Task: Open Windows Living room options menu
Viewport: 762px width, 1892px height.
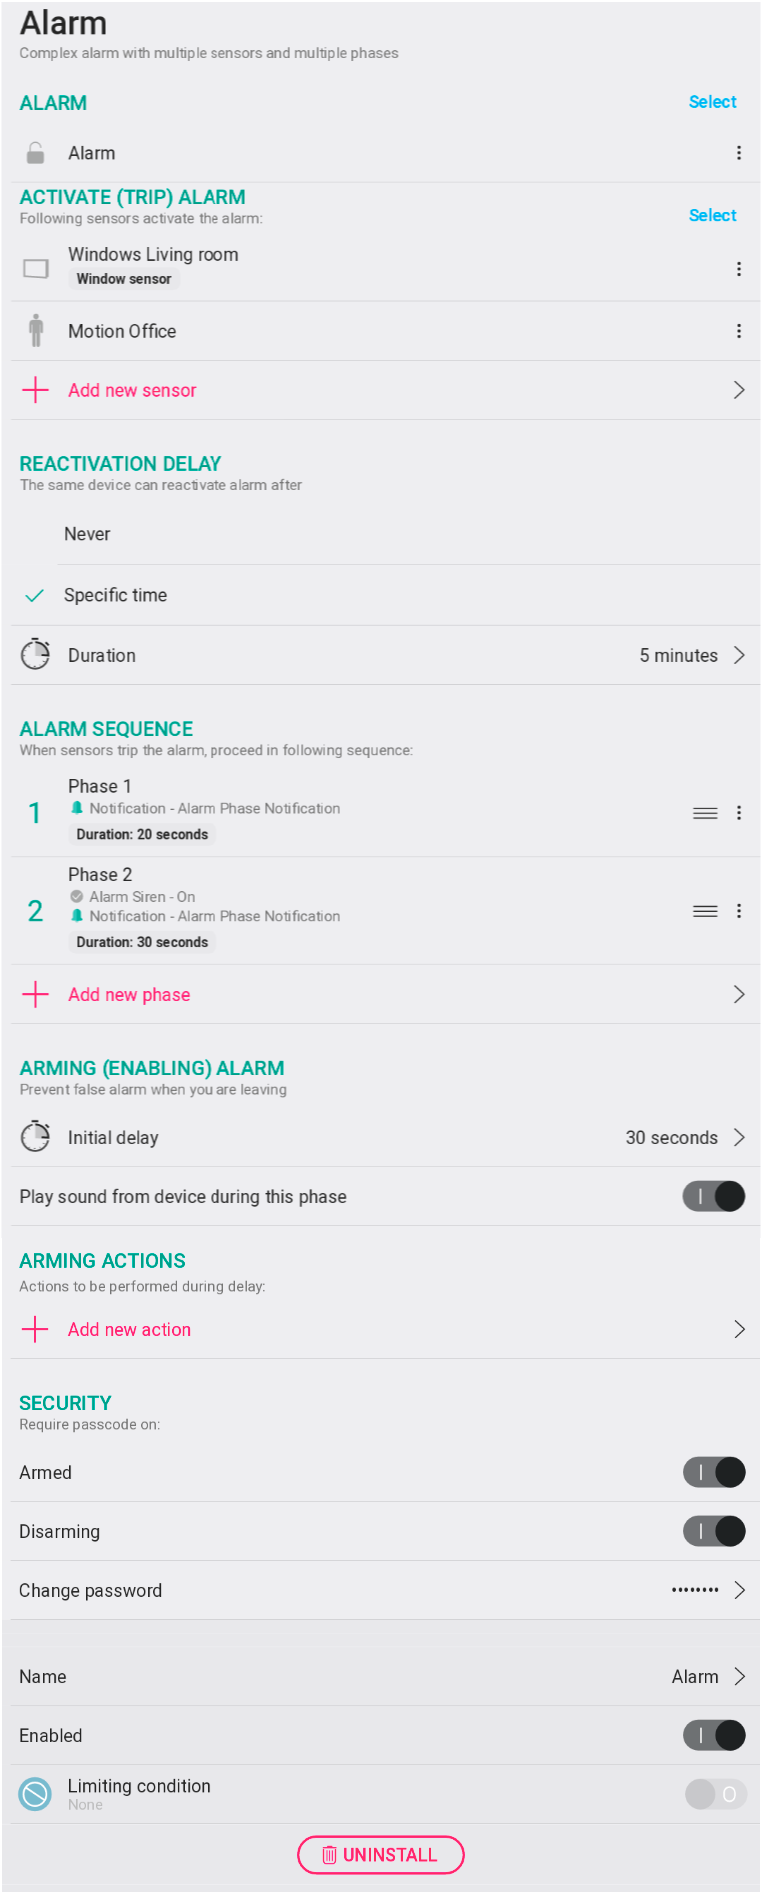Action: pyautogui.click(x=739, y=269)
